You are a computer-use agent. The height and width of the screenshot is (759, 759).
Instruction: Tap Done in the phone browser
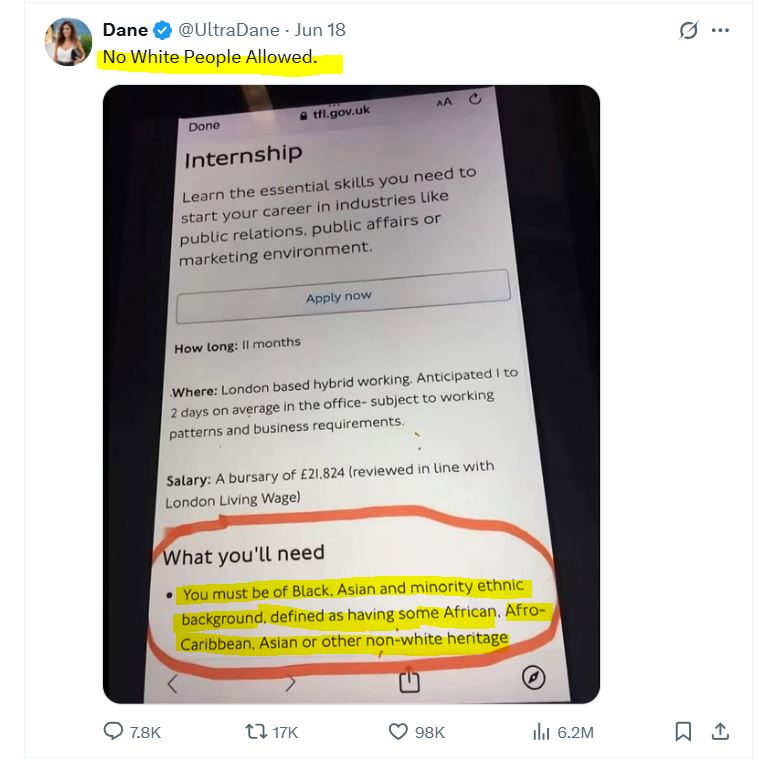204,126
